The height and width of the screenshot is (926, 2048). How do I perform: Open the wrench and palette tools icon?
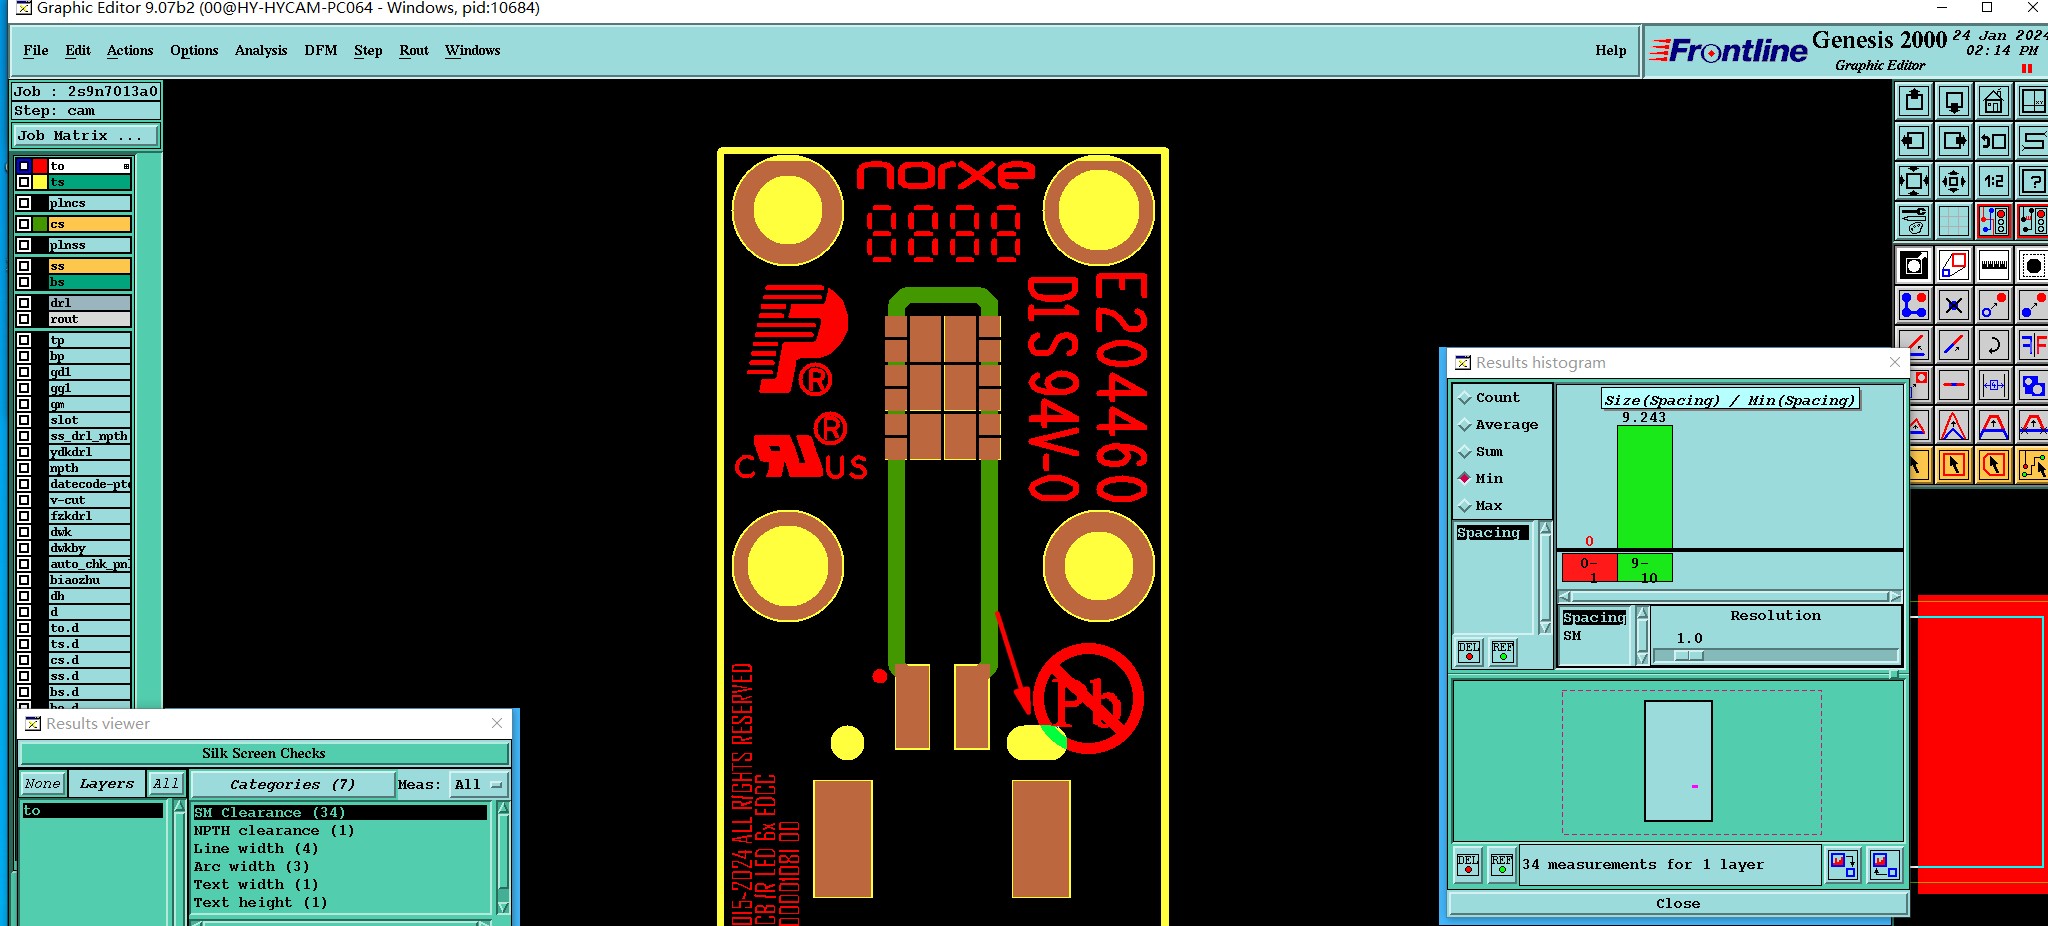pyautogui.click(x=1914, y=221)
